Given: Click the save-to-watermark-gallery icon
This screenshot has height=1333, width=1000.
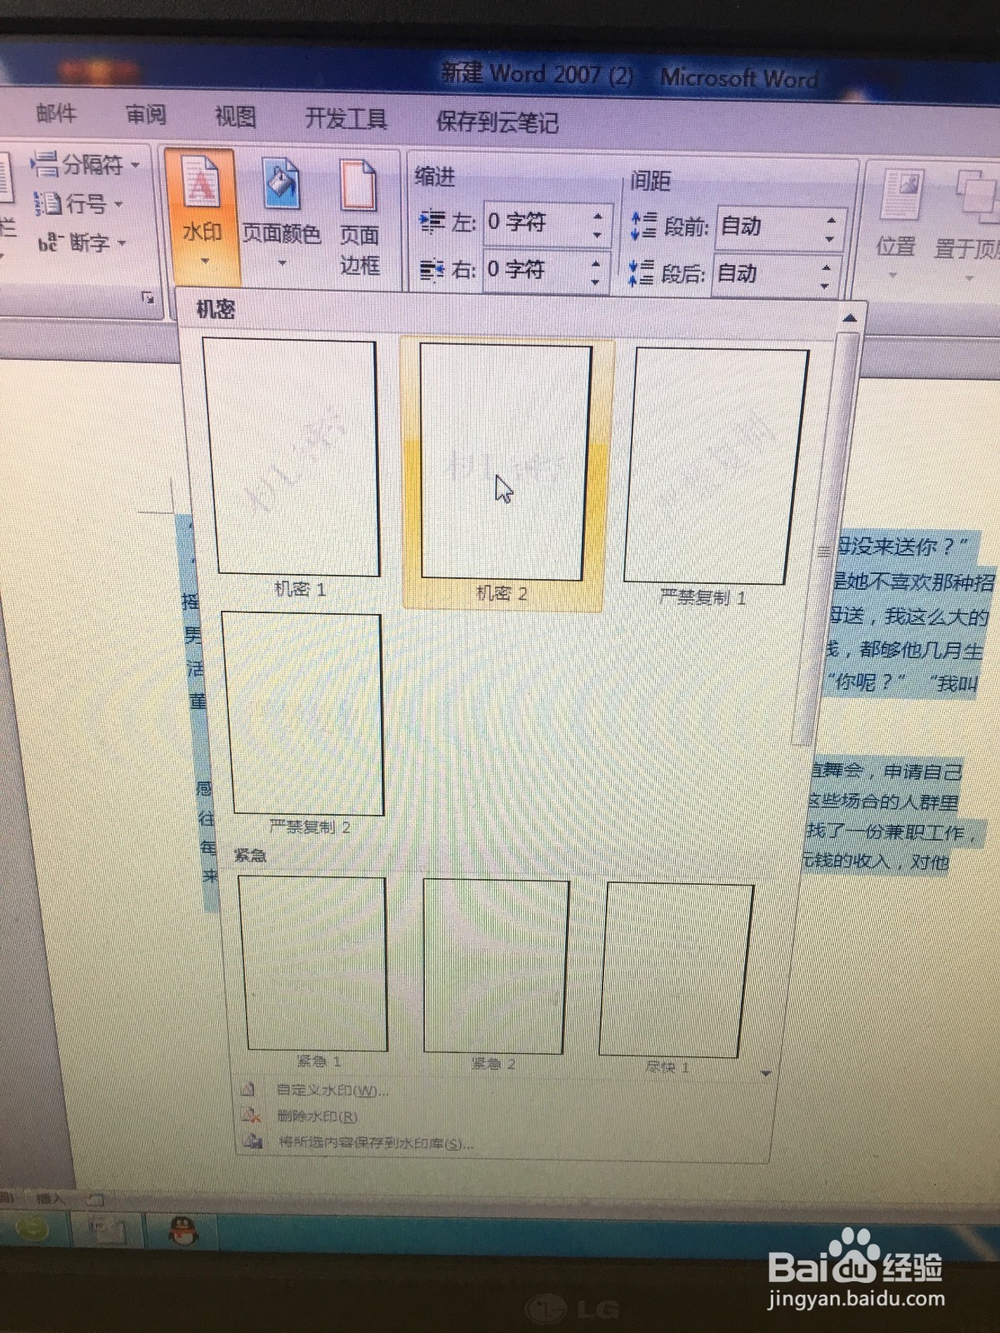Looking at the screenshot, I should tap(252, 1141).
